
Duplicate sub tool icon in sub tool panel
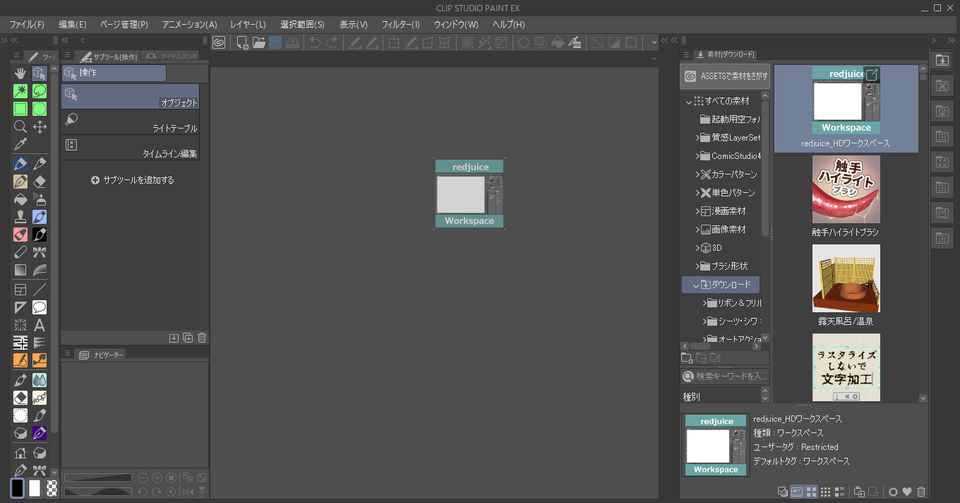pos(188,338)
